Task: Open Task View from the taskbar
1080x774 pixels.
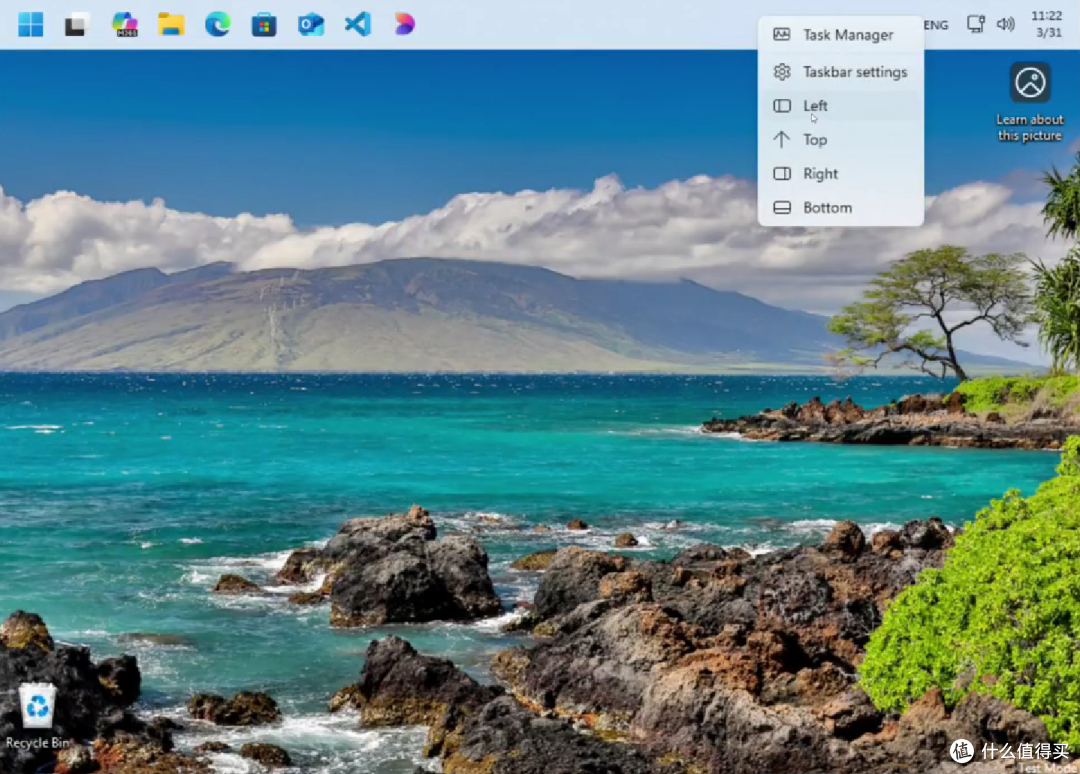Action: tap(77, 25)
